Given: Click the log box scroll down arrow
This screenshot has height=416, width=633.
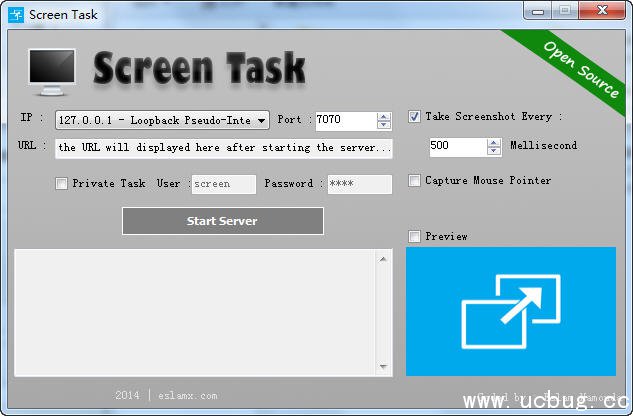Looking at the screenshot, I should 385,366.
